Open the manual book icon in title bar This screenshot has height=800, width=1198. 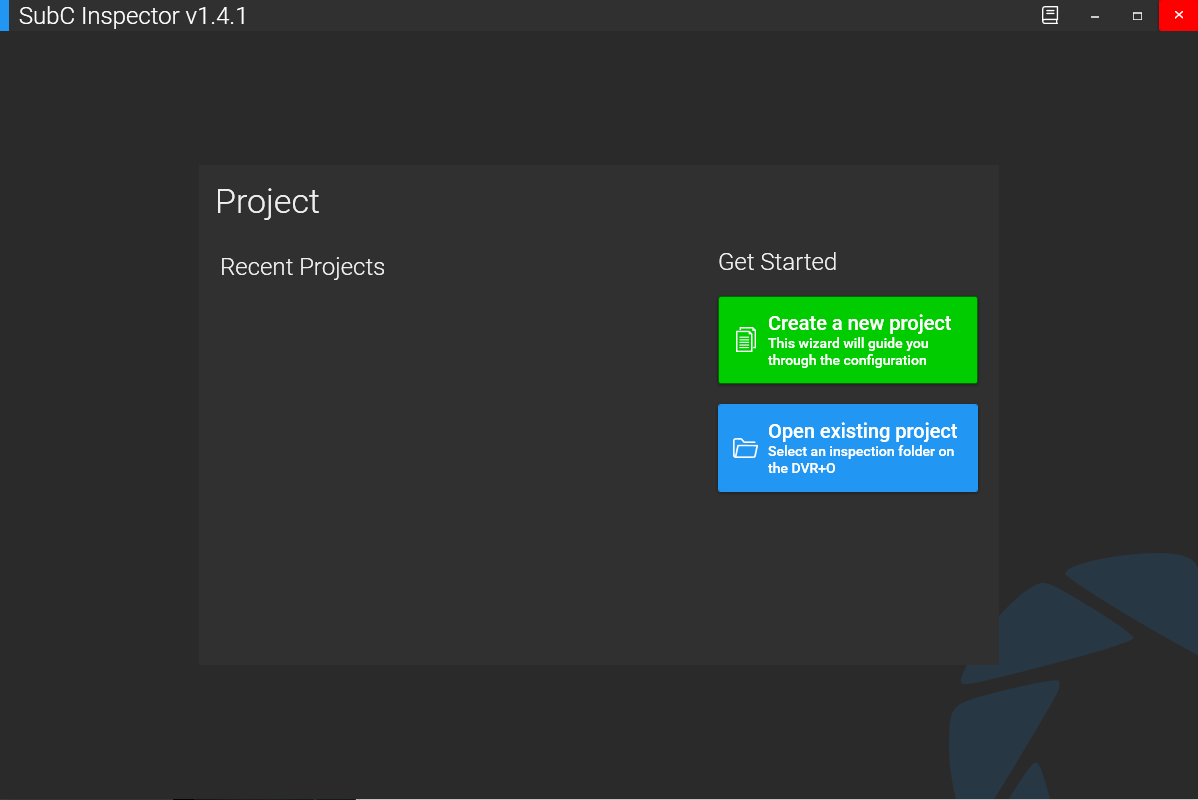tap(1050, 16)
